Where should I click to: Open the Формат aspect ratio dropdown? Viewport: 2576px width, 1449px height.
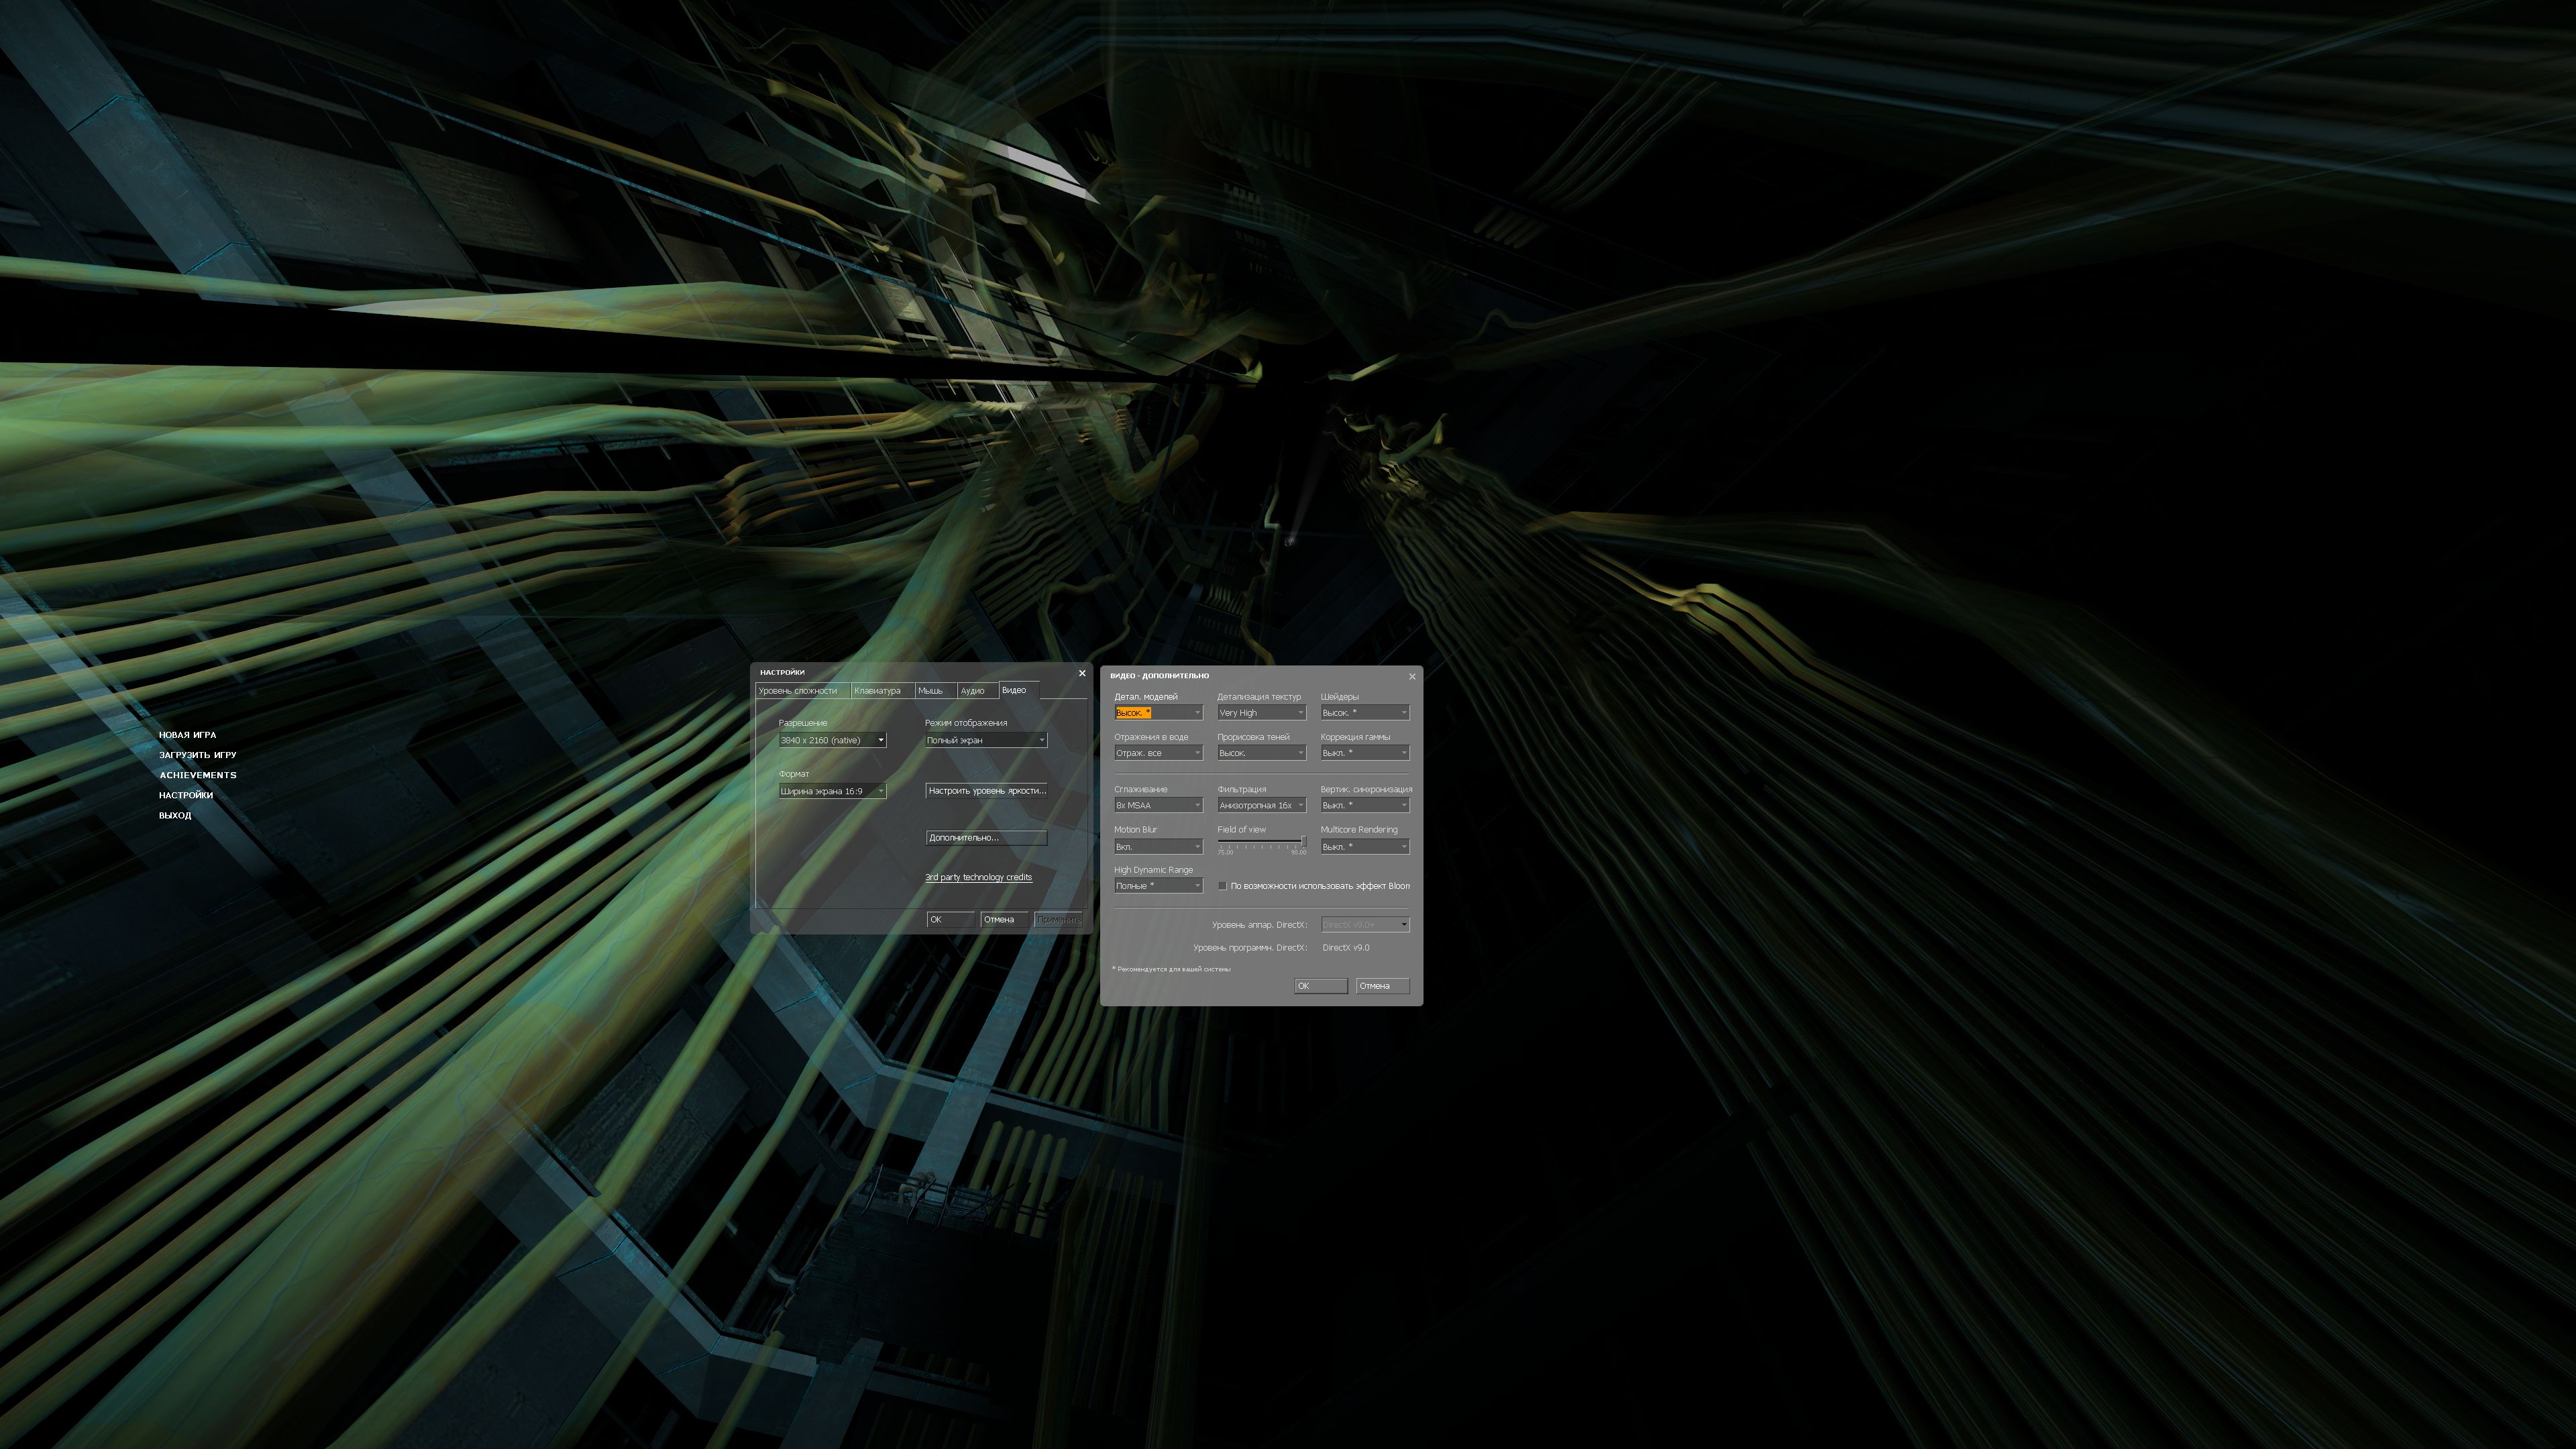tap(832, 791)
